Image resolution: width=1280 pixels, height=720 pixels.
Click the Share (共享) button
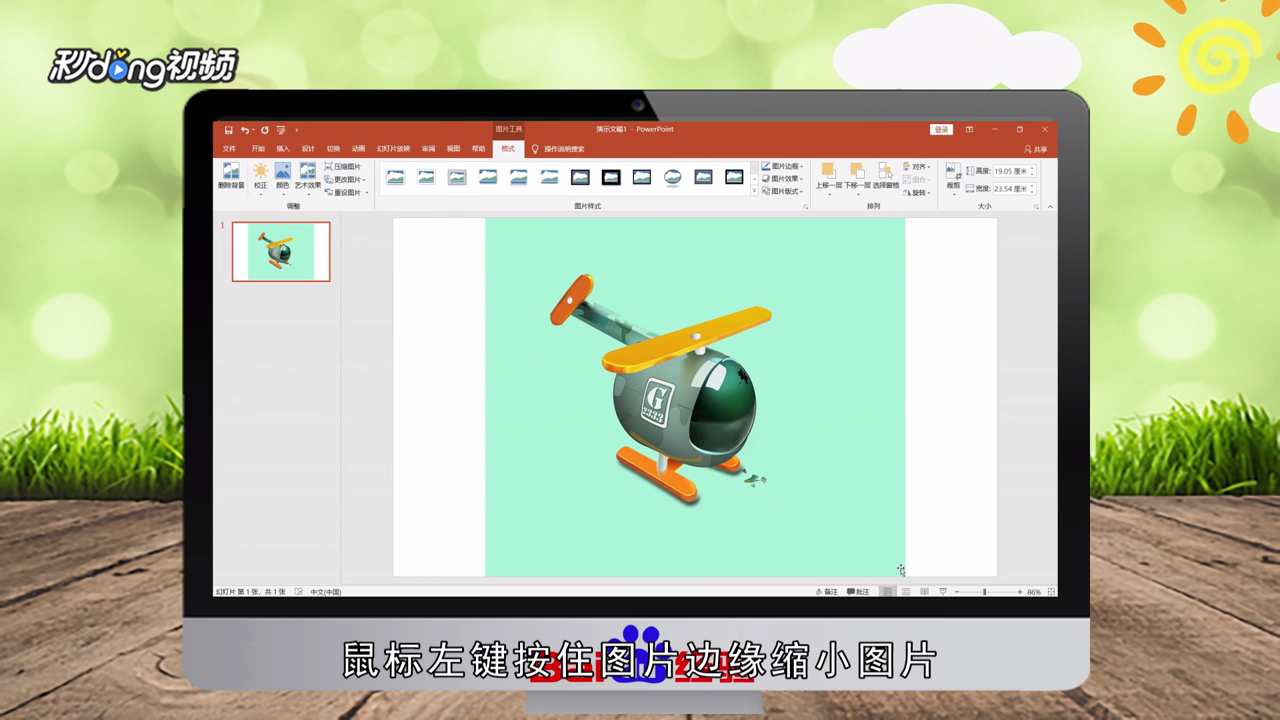coord(1036,149)
